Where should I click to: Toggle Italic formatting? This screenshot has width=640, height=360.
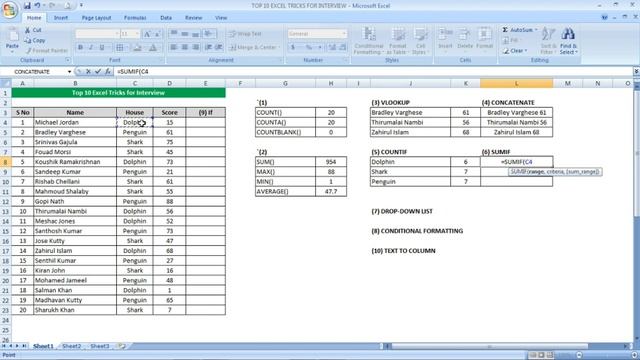[91, 48]
